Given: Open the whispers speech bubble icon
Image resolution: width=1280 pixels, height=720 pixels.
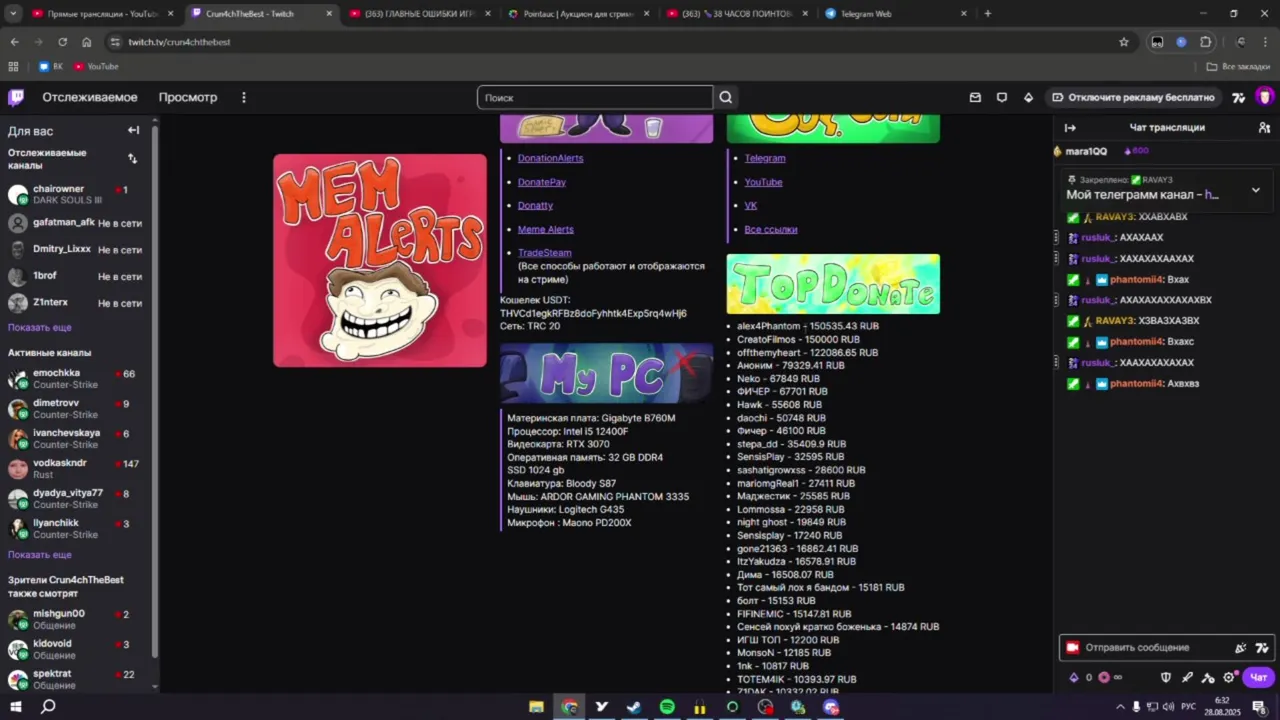Looking at the screenshot, I should pos(1002,97).
